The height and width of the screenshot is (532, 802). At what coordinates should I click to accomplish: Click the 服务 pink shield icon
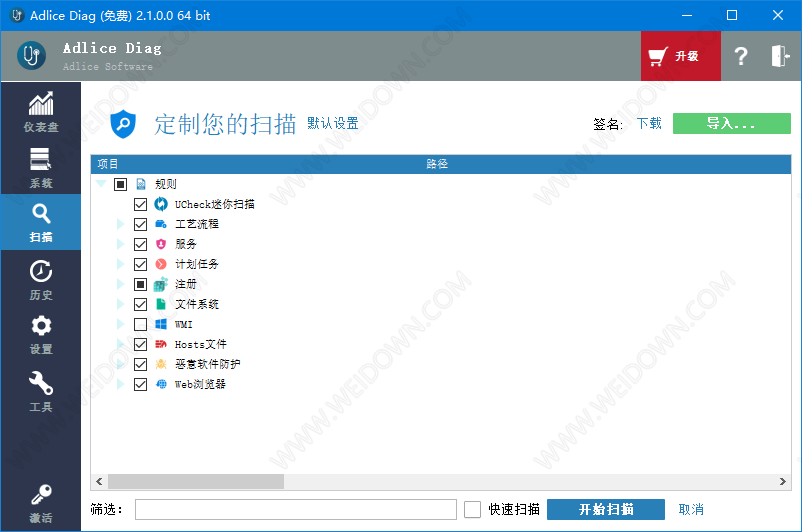click(161, 244)
